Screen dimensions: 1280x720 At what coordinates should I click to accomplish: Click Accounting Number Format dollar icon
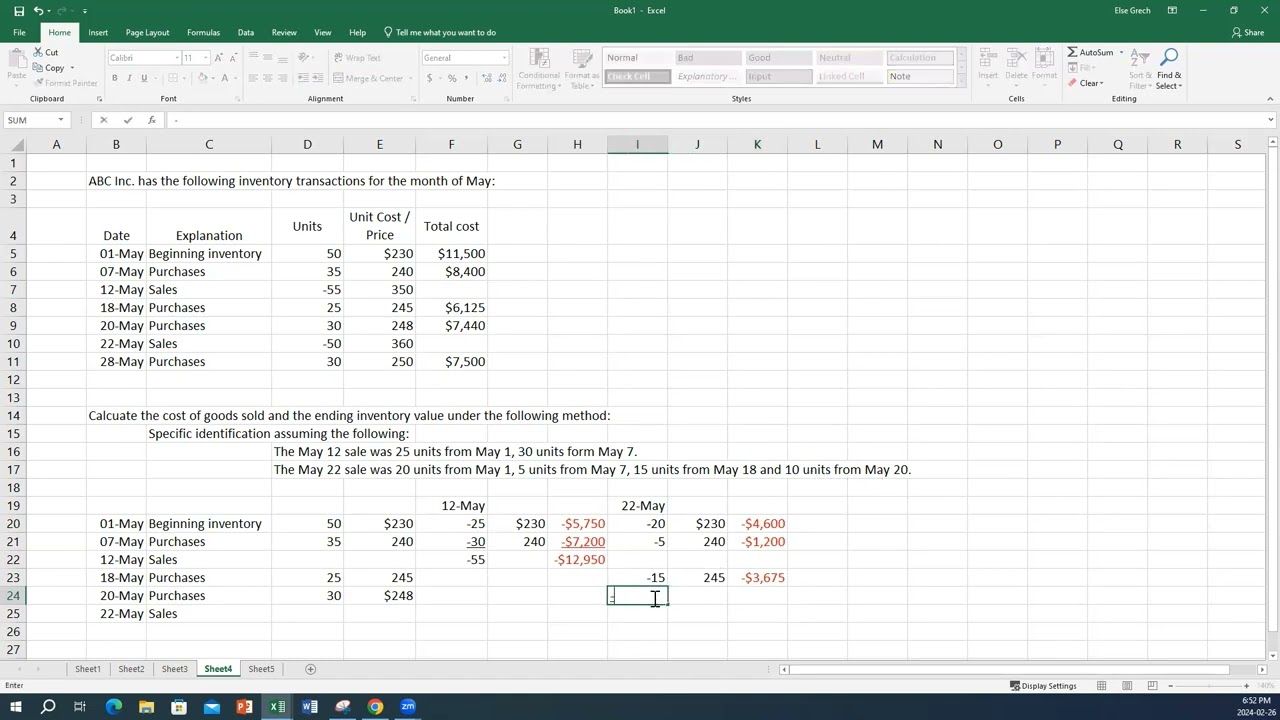[430, 78]
